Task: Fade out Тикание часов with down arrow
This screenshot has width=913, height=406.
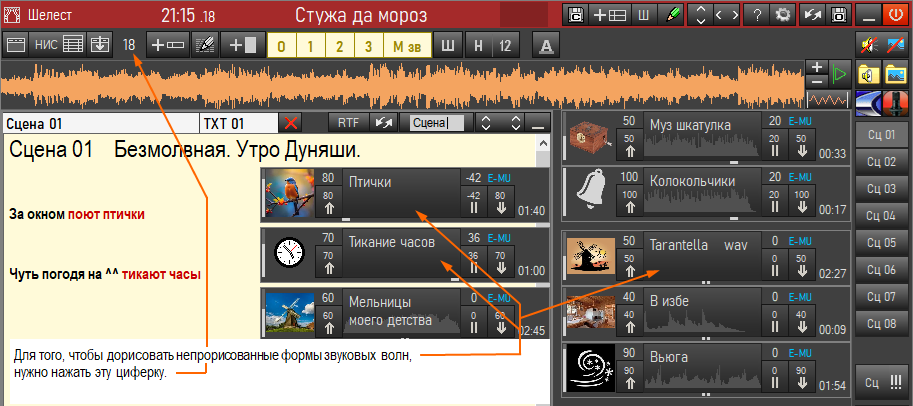Action: [x=501, y=262]
